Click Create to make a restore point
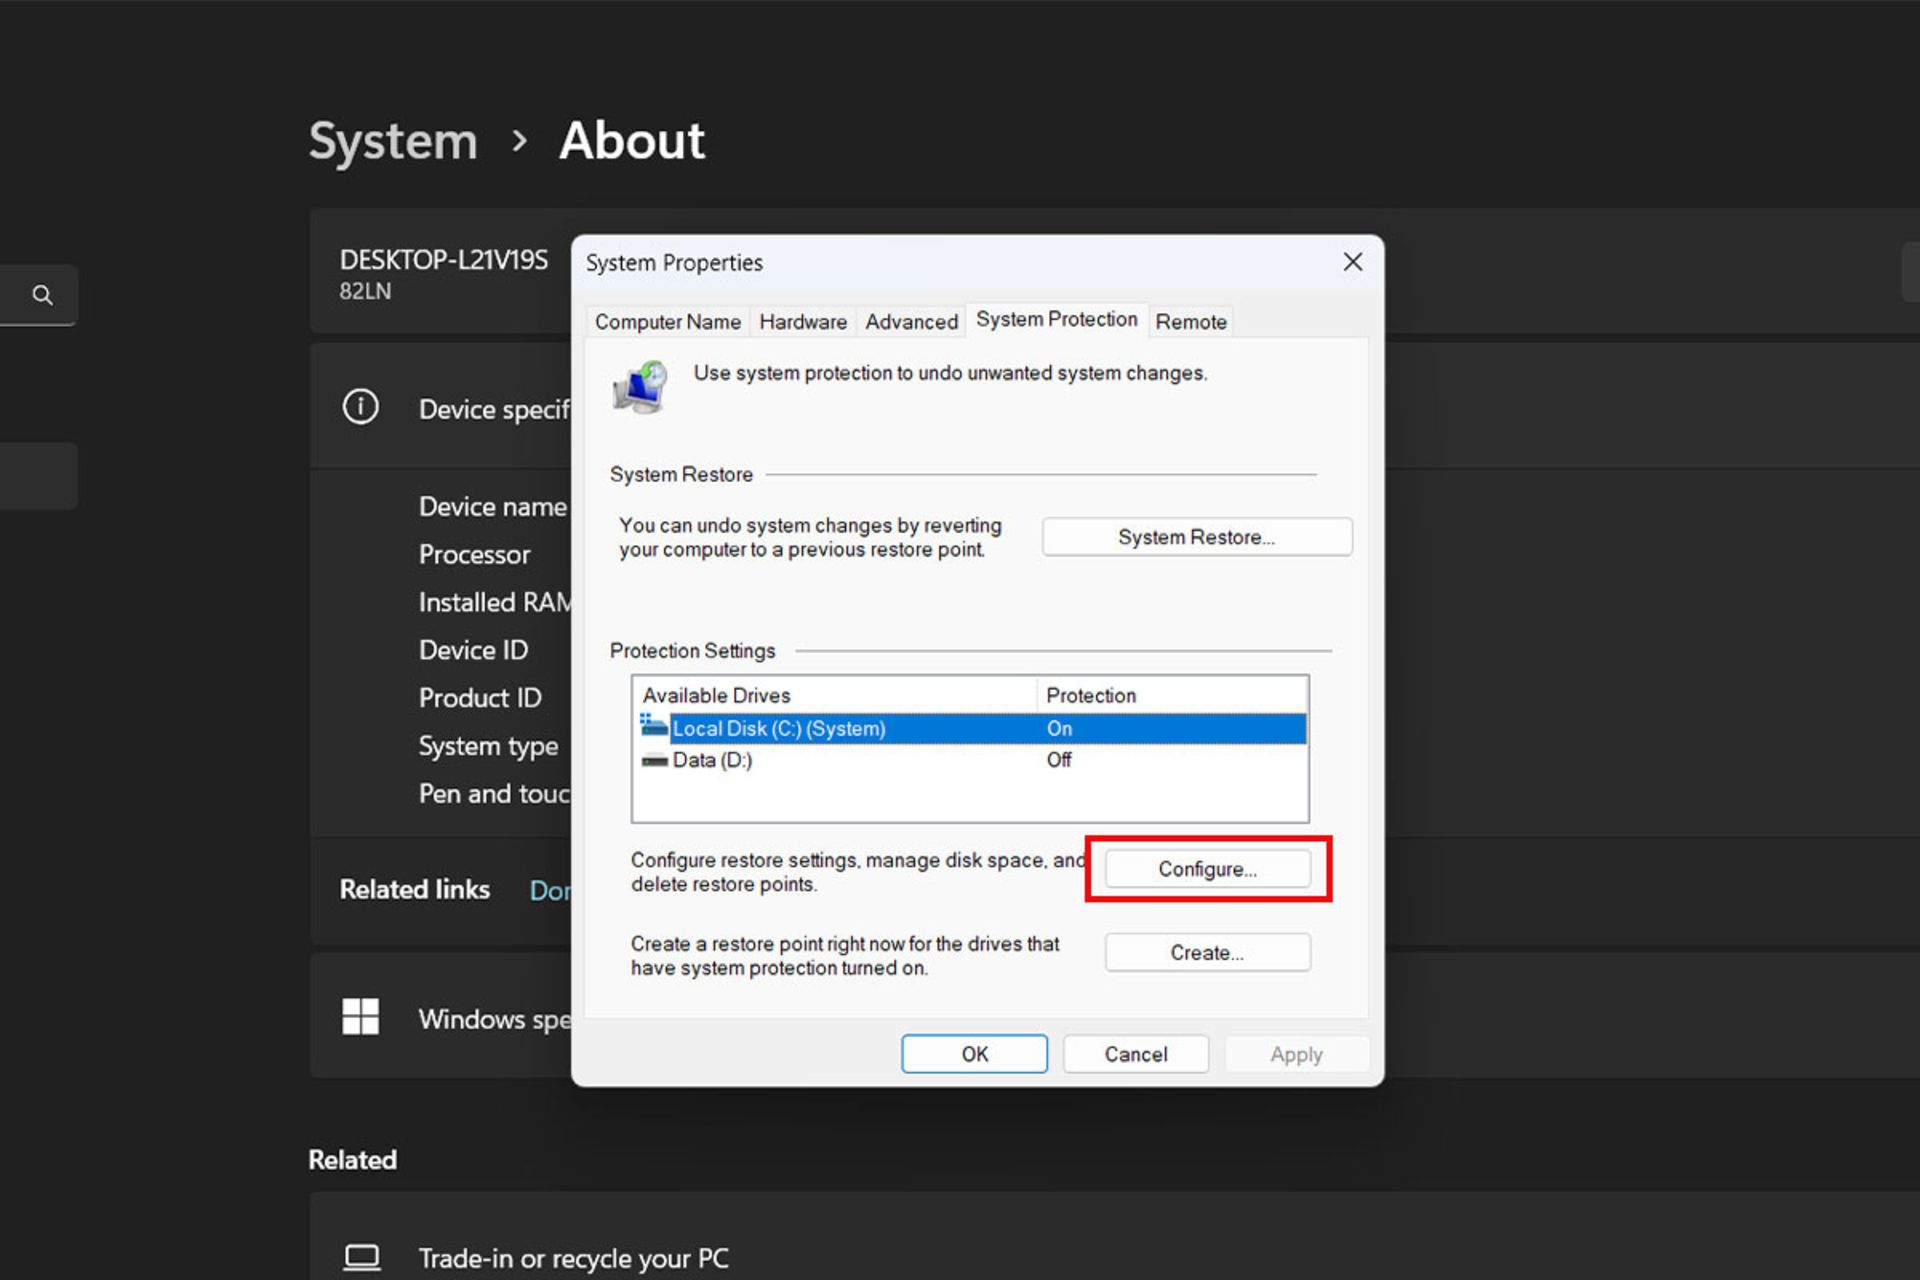The width and height of the screenshot is (1920, 1280). pos(1207,953)
